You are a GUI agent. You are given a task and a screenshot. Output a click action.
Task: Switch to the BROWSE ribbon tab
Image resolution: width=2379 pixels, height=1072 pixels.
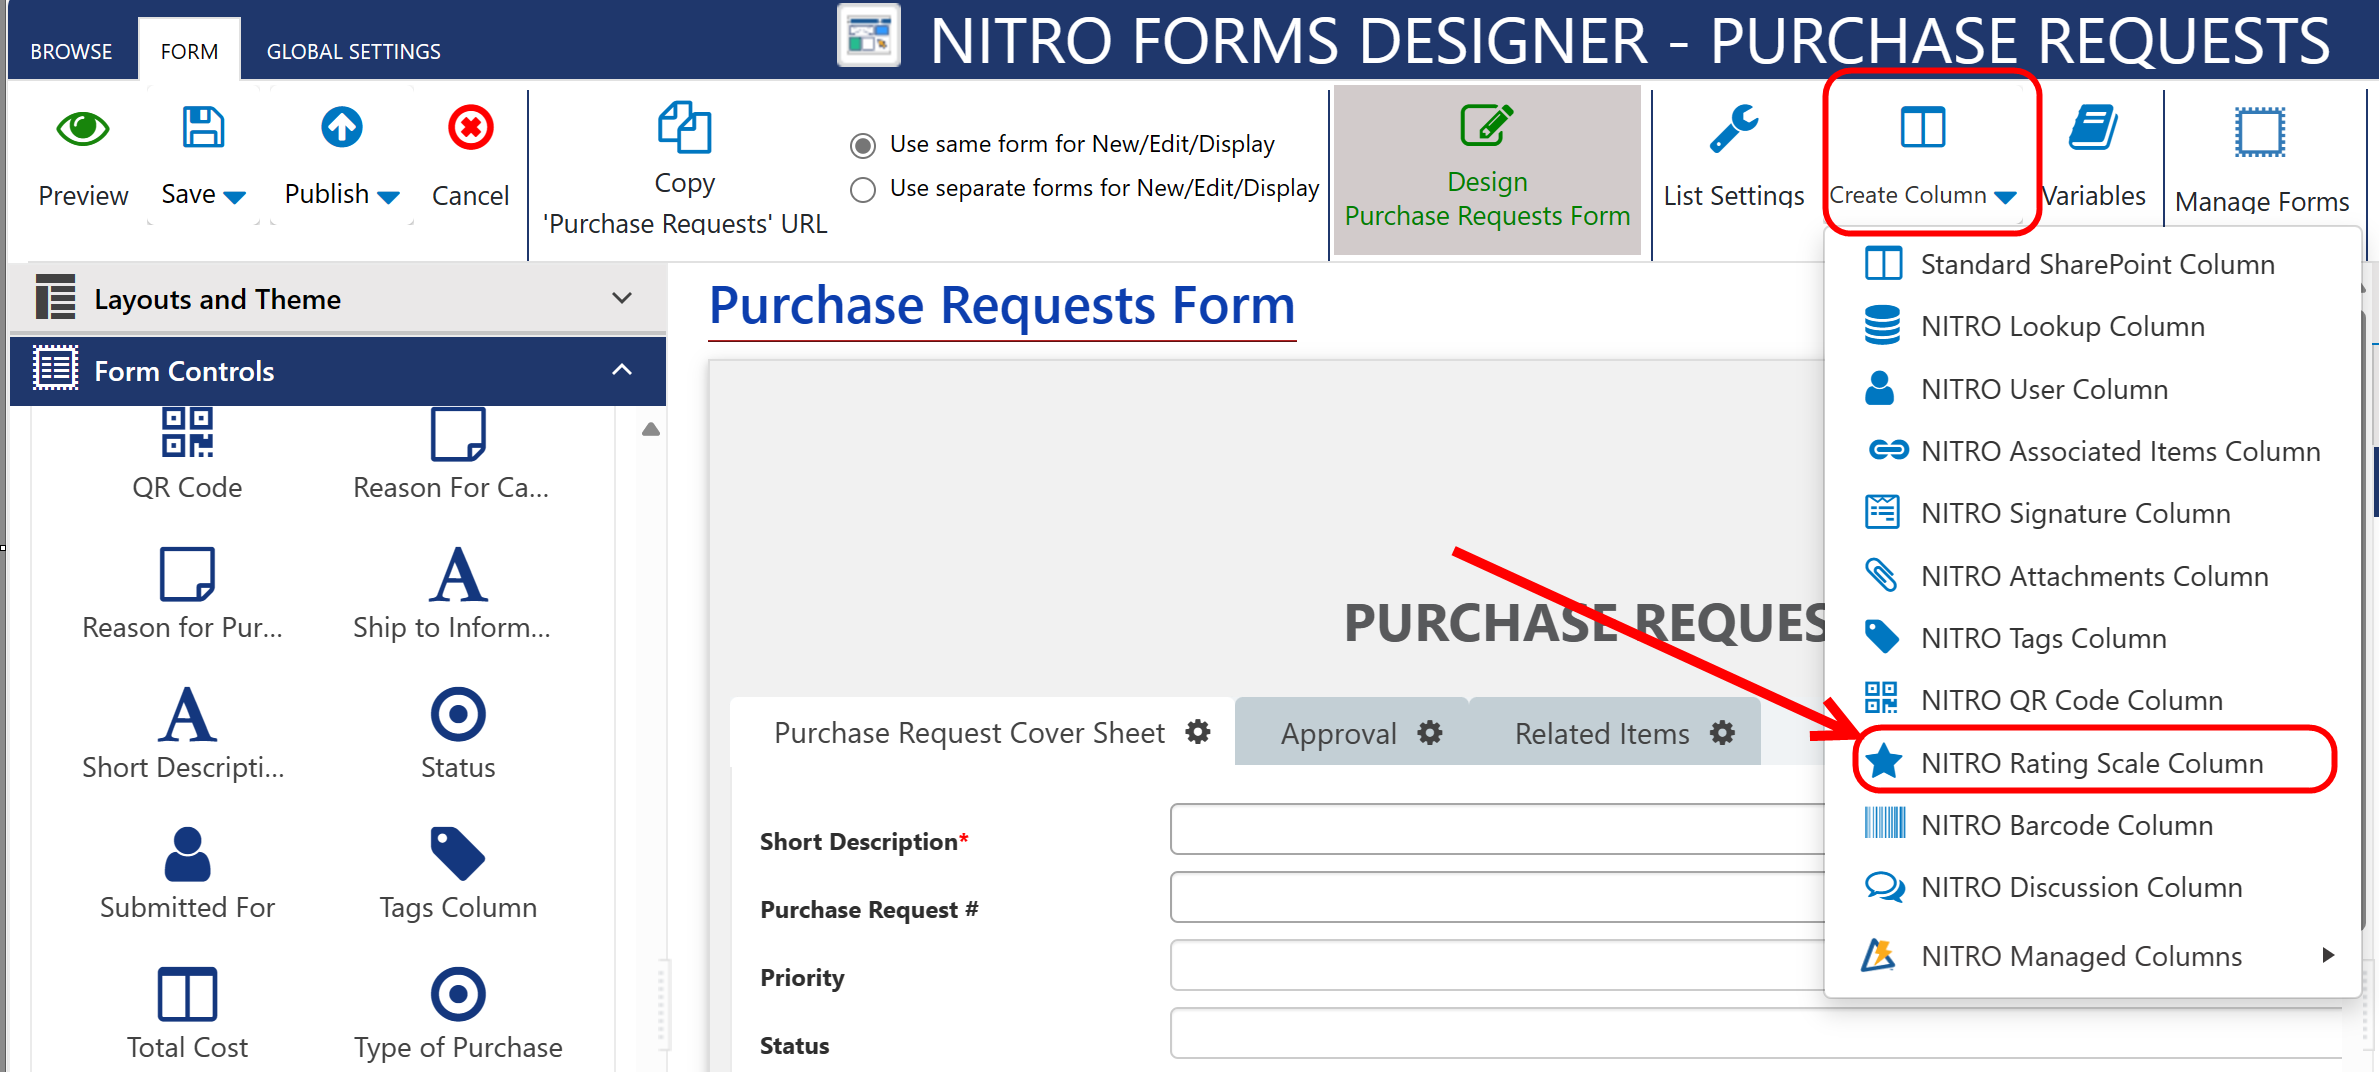71,51
